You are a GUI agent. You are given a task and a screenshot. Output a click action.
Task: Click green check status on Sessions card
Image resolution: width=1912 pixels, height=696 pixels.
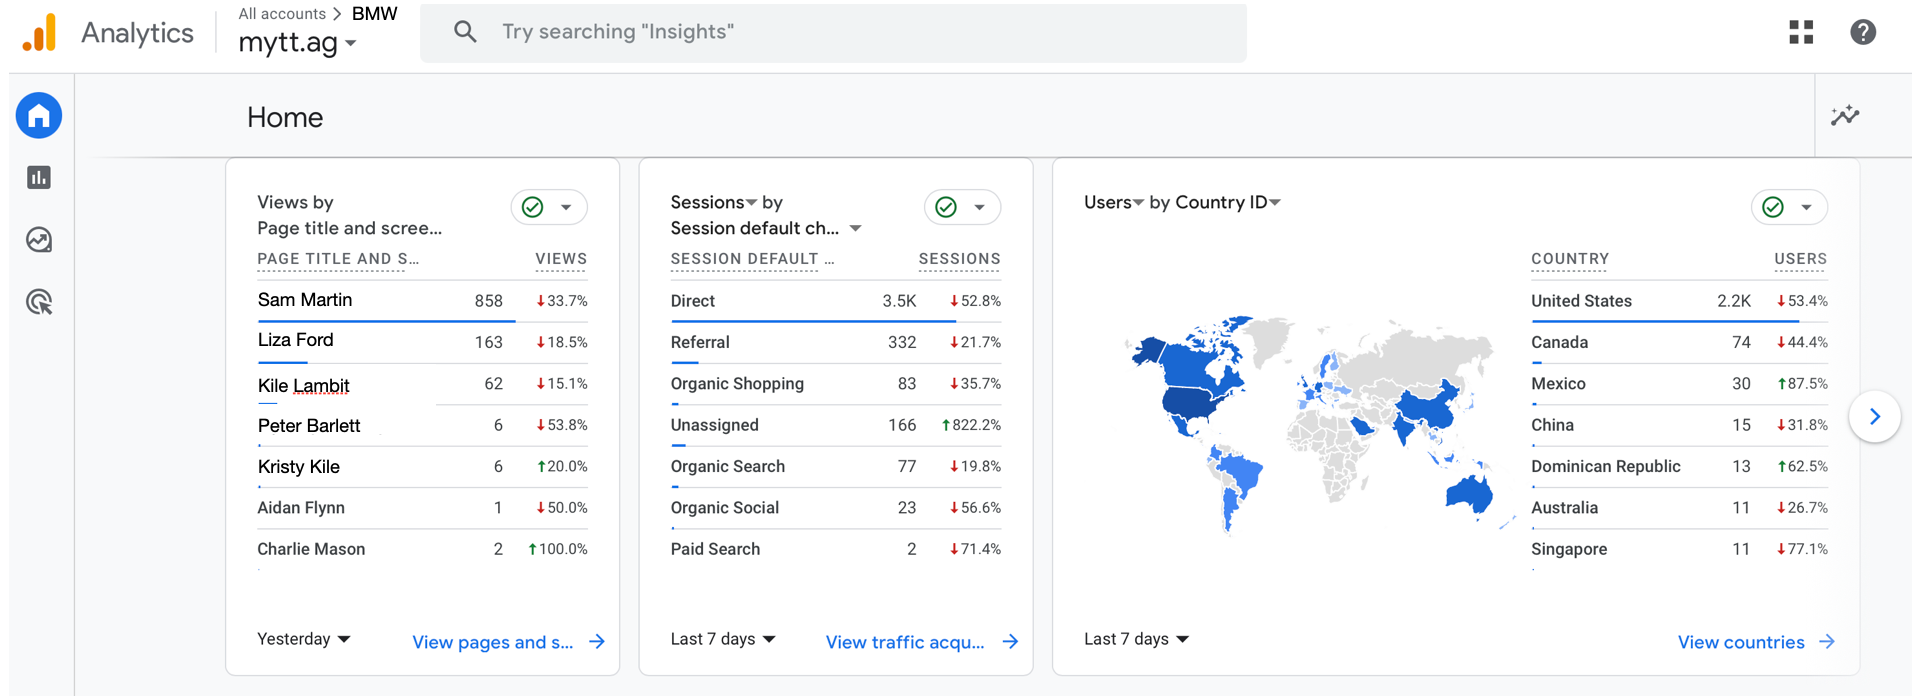(x=946, y=207)
